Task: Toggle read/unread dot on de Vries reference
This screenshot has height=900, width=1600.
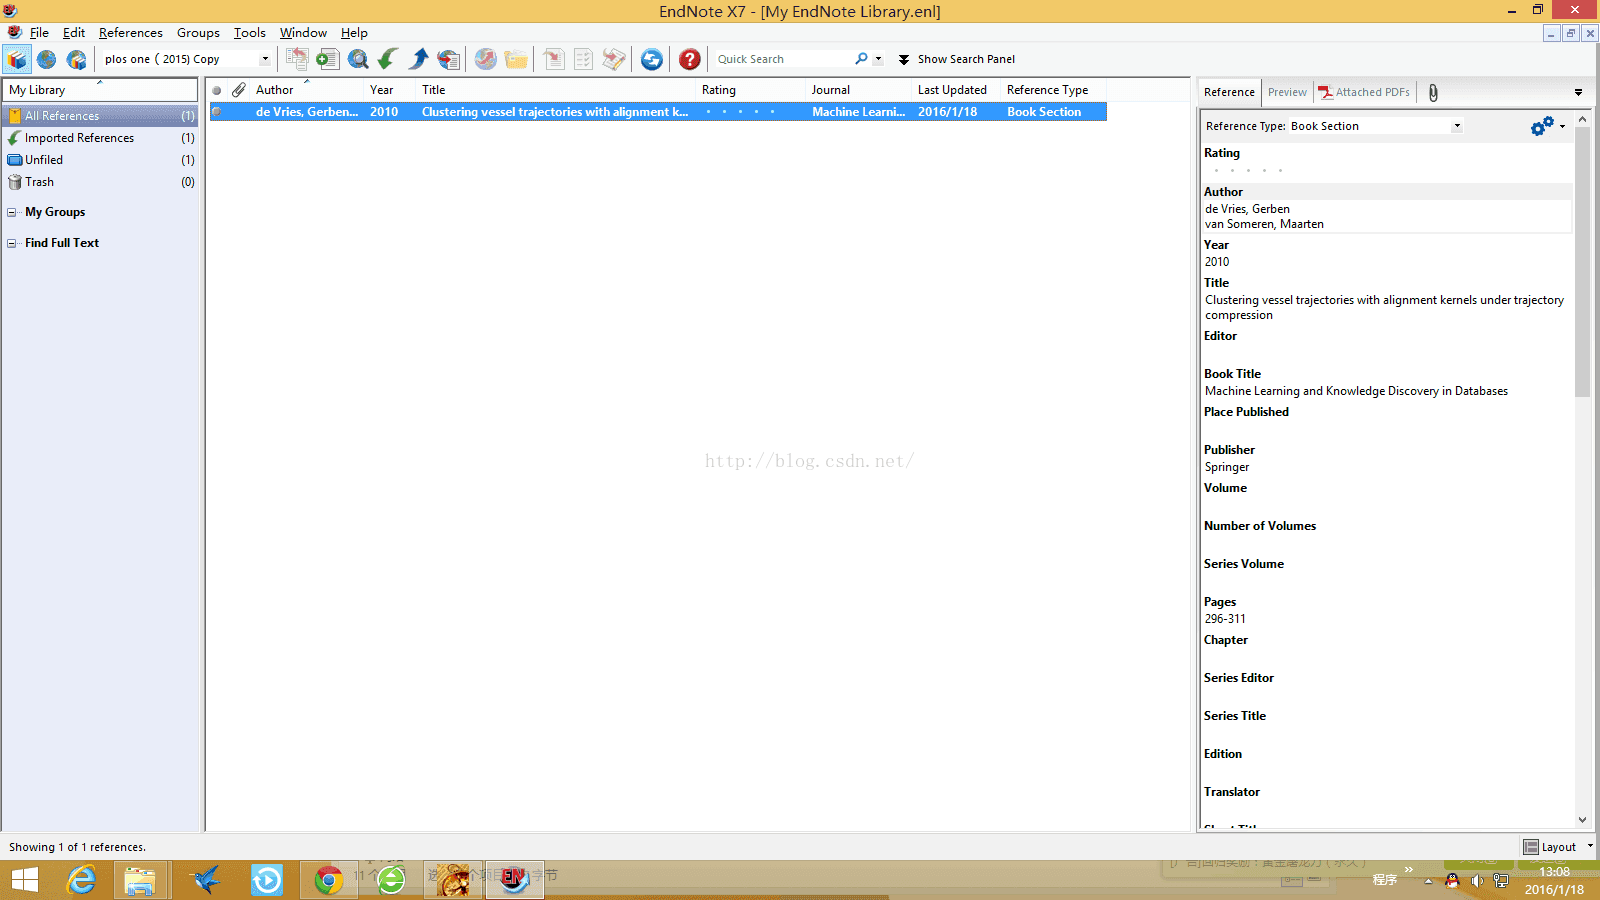Action: coord(217,112)
